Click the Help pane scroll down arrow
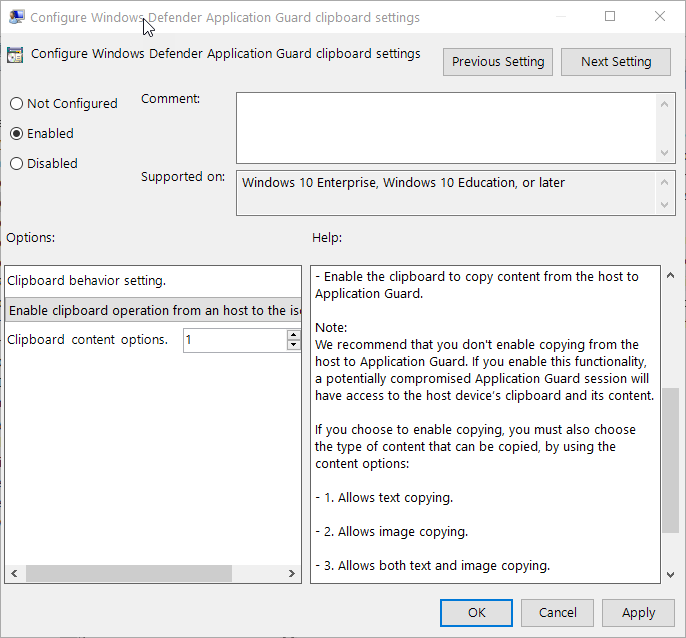 pyautogui.click(x=670, y=575)
